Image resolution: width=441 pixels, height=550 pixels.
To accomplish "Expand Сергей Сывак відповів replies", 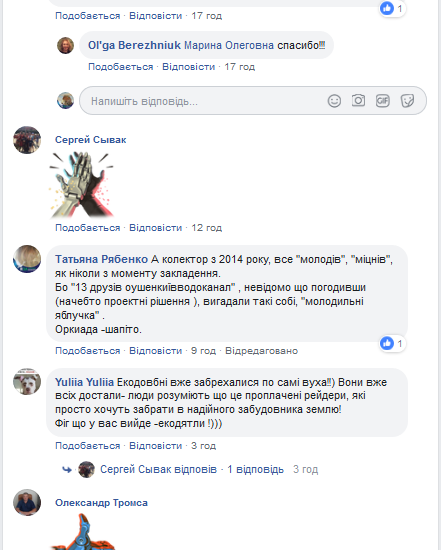I will coord(158,469).
